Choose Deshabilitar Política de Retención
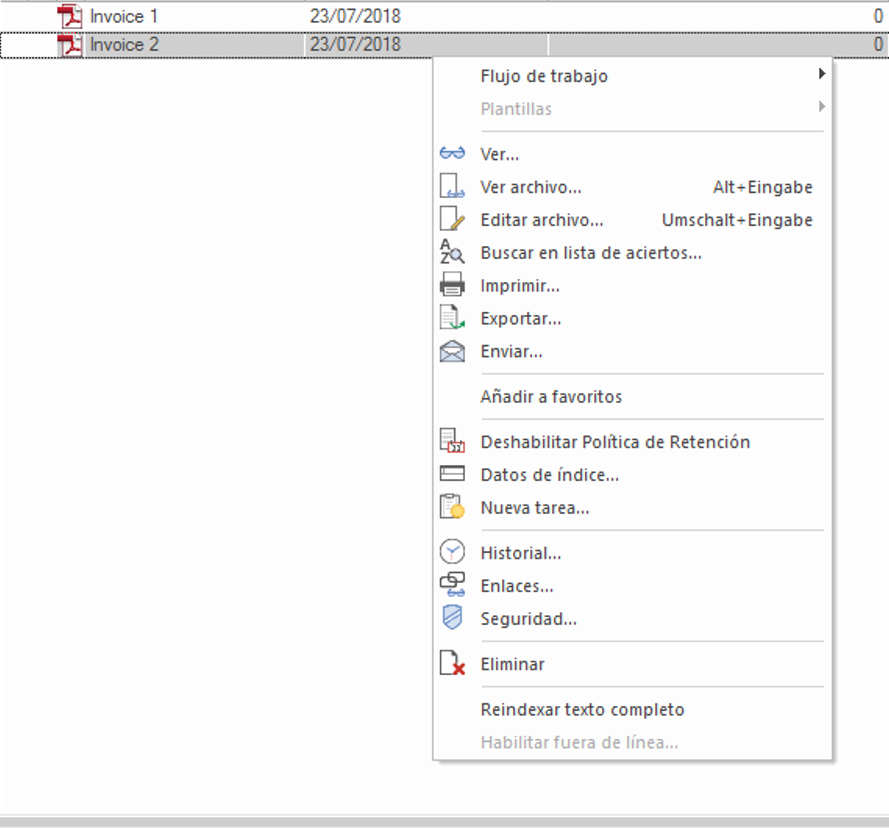This screenshot has width=889, height=828. (633, 442)
